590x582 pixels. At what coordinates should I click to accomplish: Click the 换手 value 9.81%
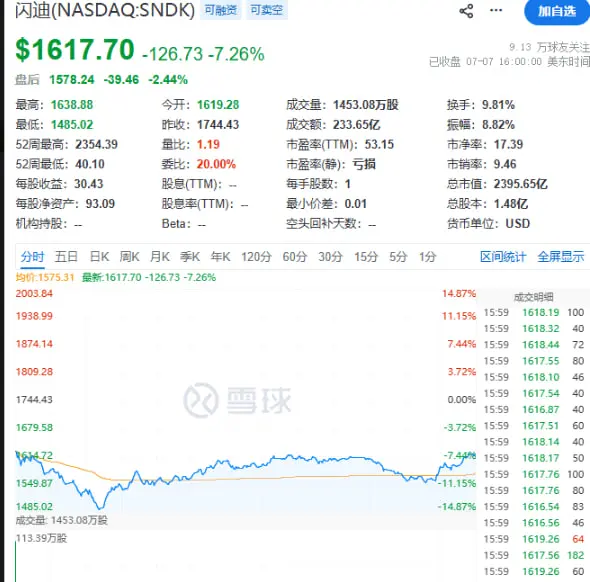click(499, 105)
